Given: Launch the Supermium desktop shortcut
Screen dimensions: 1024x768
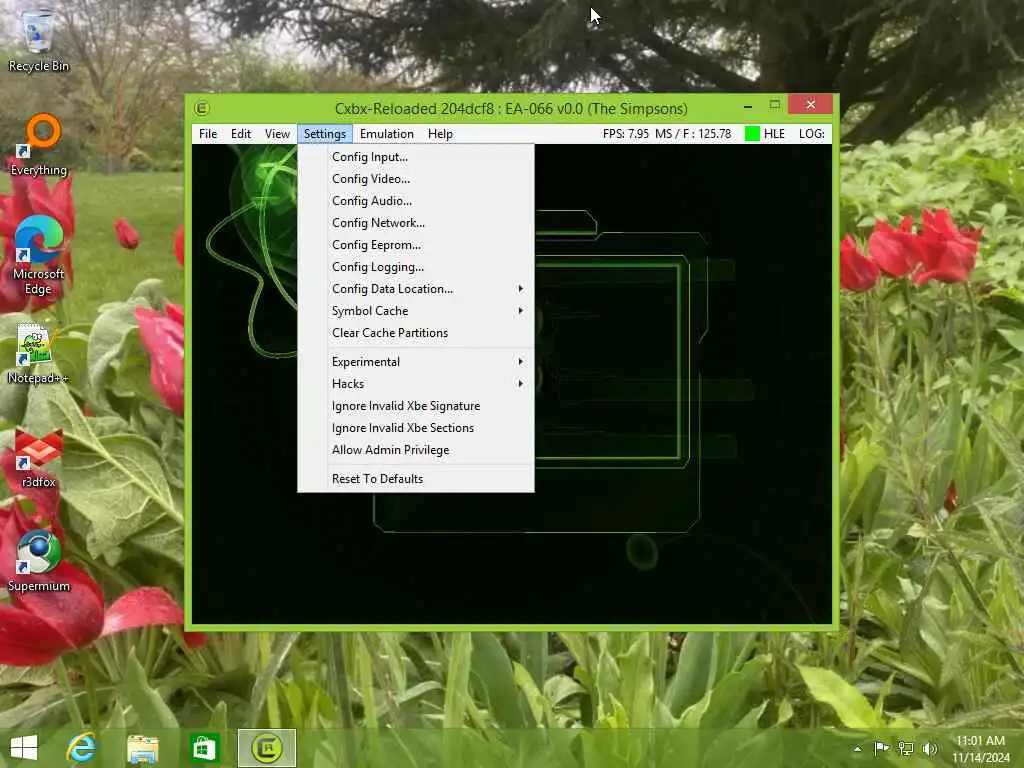Looking at the screenshot, I should (x=39, y=562).
